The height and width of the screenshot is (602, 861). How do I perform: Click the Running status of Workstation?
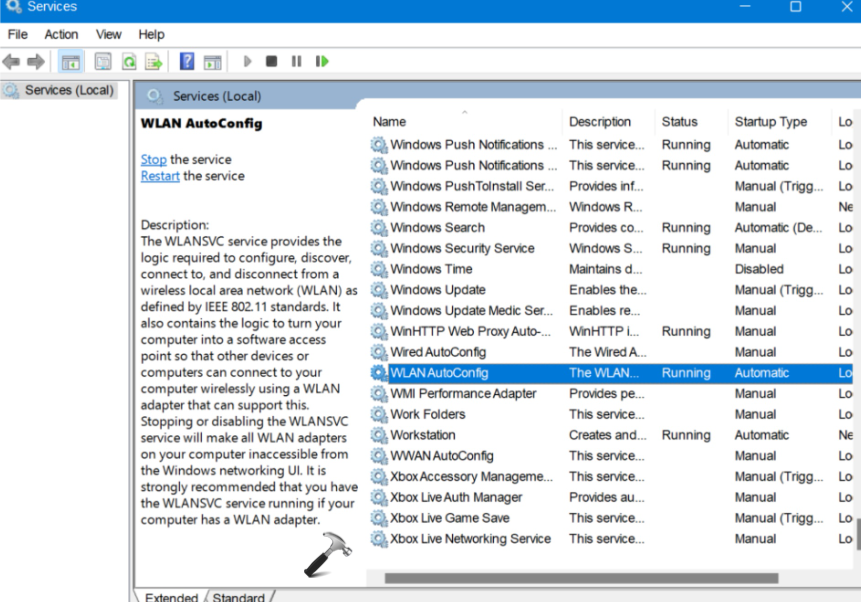coord(686,435)
